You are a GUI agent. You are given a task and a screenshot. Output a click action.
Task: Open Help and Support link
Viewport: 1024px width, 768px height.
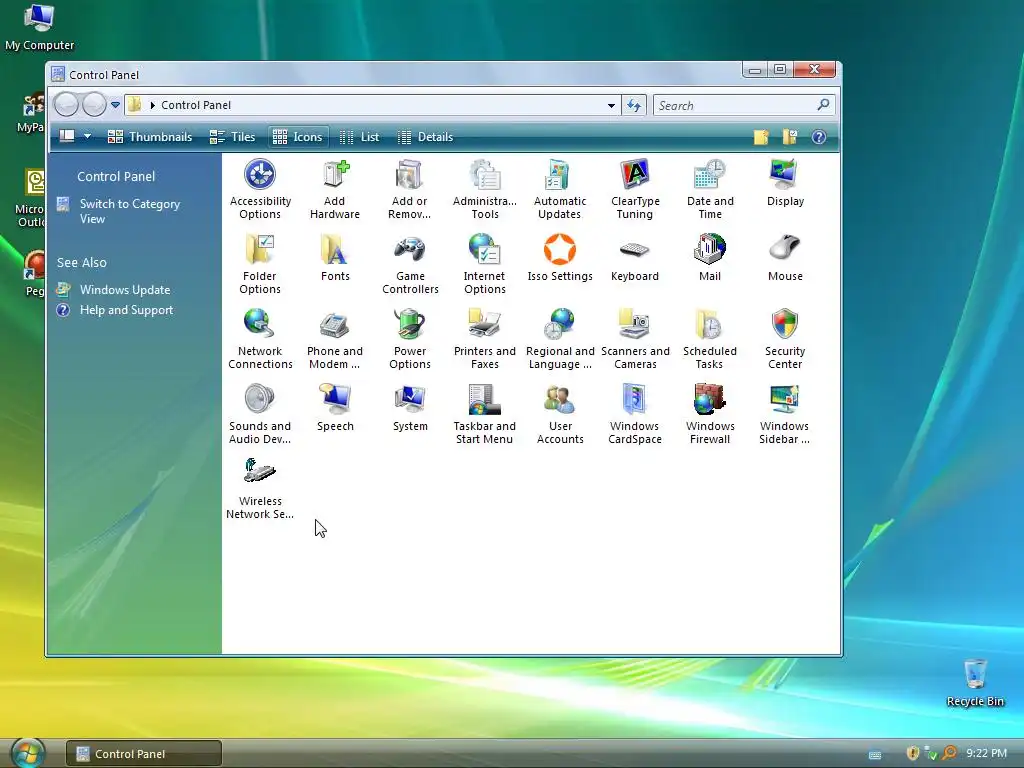click(x=126, y=310)
